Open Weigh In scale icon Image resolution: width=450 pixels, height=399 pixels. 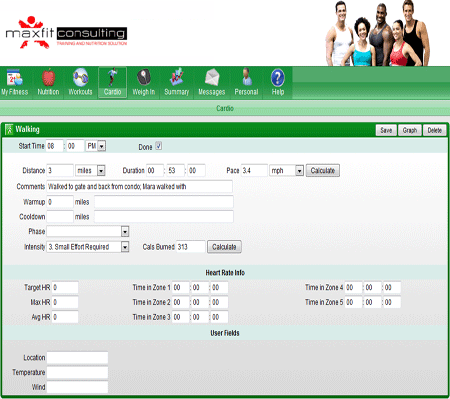point(144,78)
